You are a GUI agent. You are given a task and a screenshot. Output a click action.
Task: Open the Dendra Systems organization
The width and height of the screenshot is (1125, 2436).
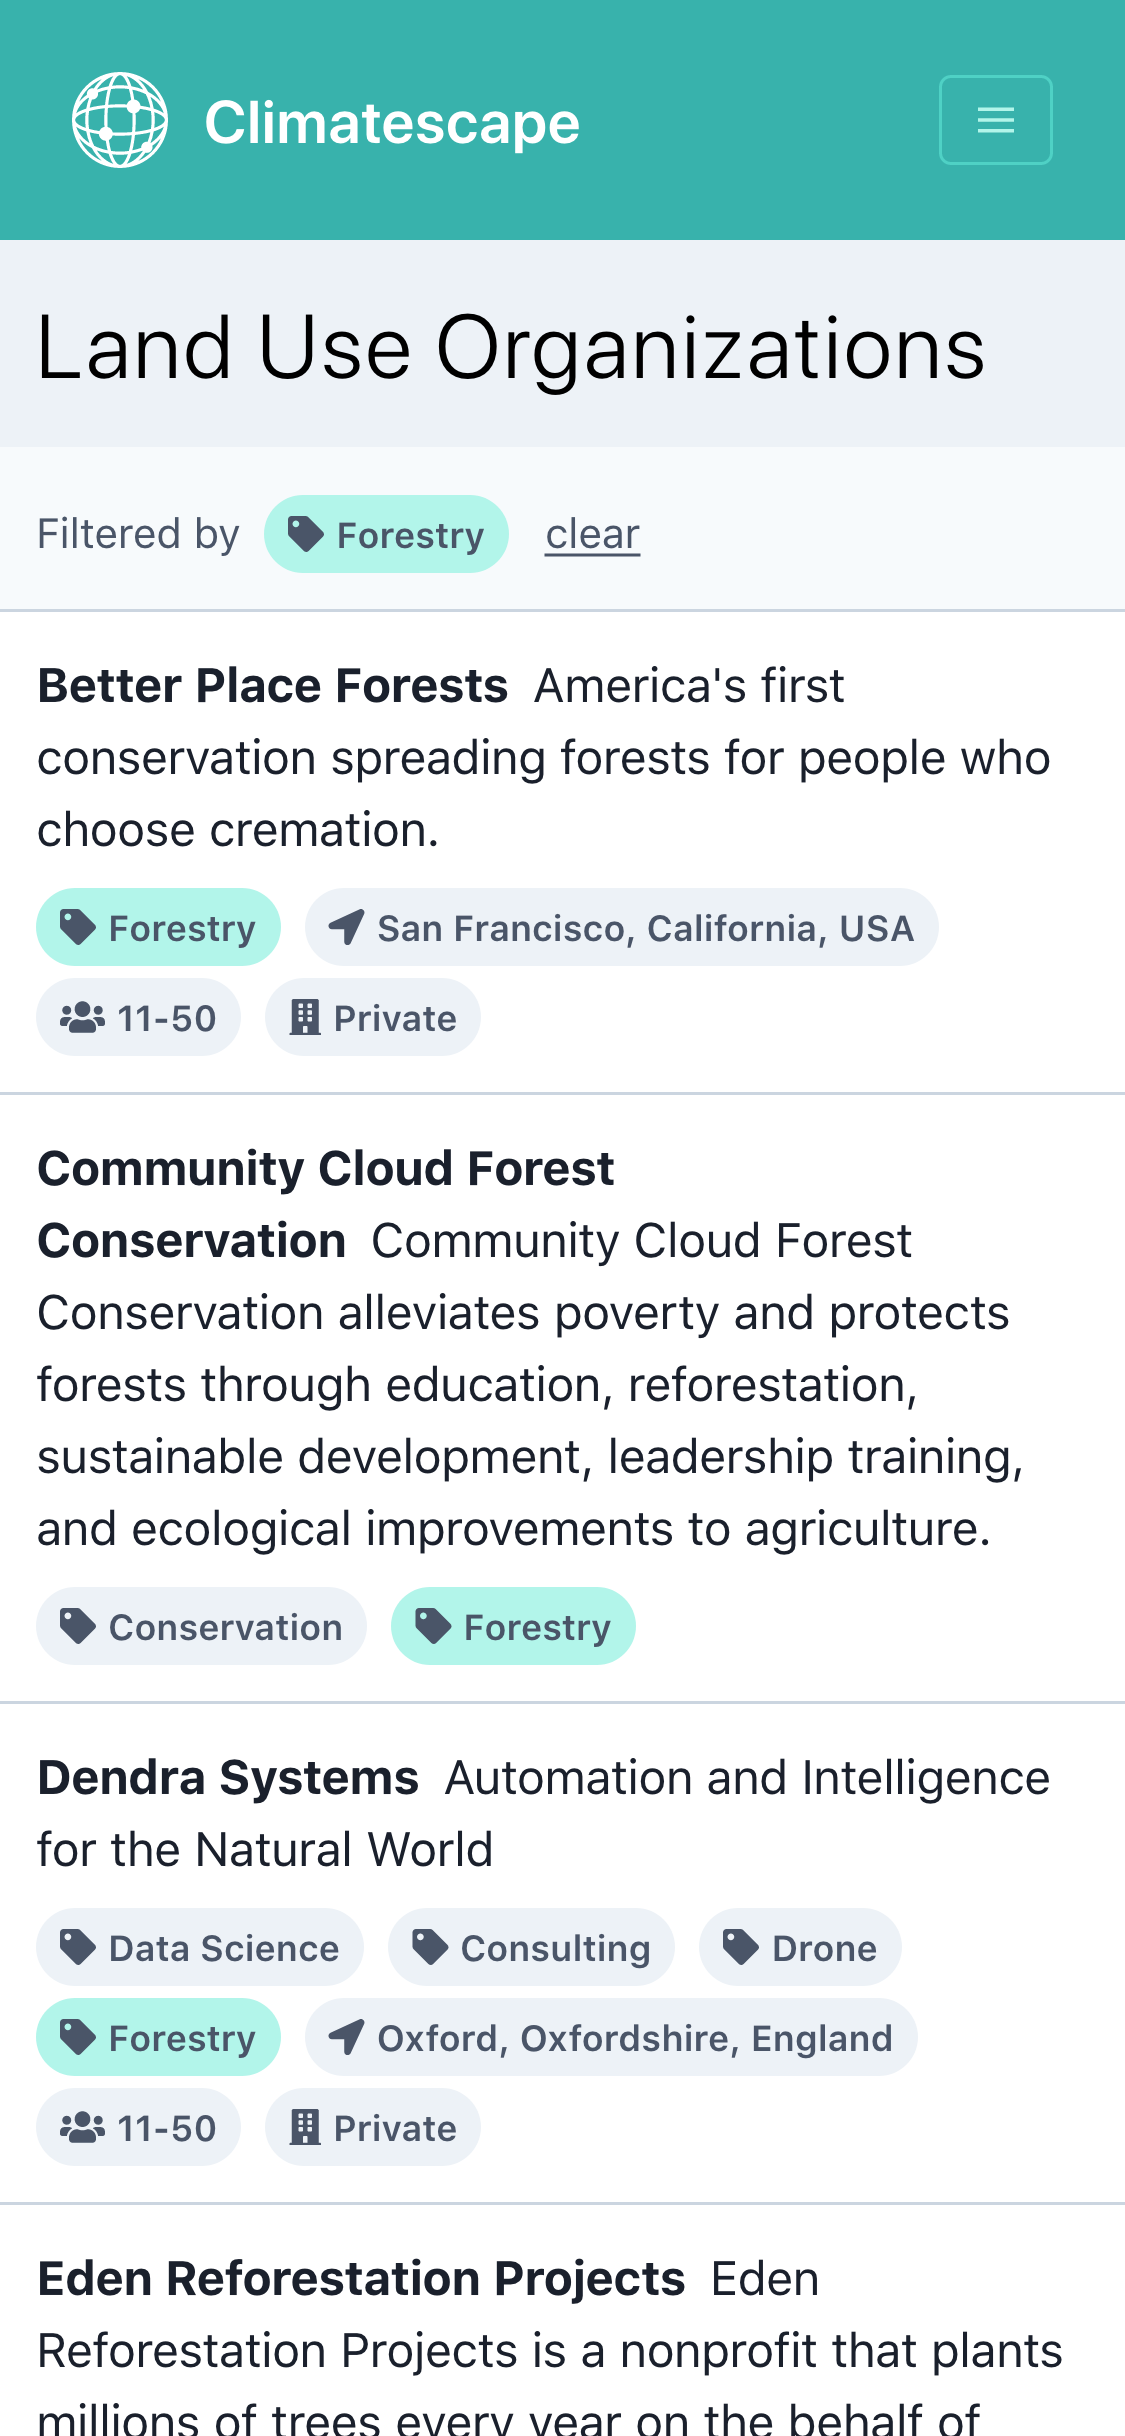pyautogui.click(x=228, y=1777)
